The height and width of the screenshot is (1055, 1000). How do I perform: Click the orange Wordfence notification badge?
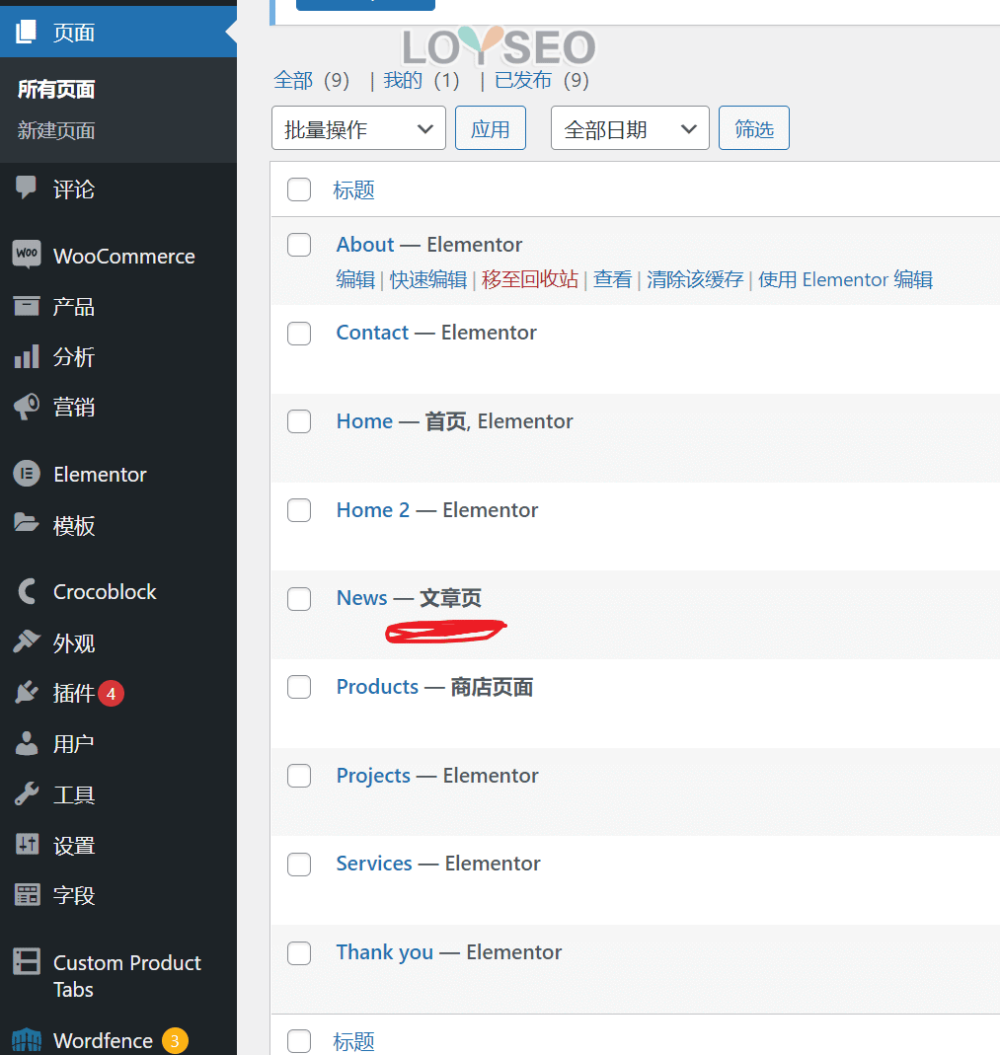175,1041
